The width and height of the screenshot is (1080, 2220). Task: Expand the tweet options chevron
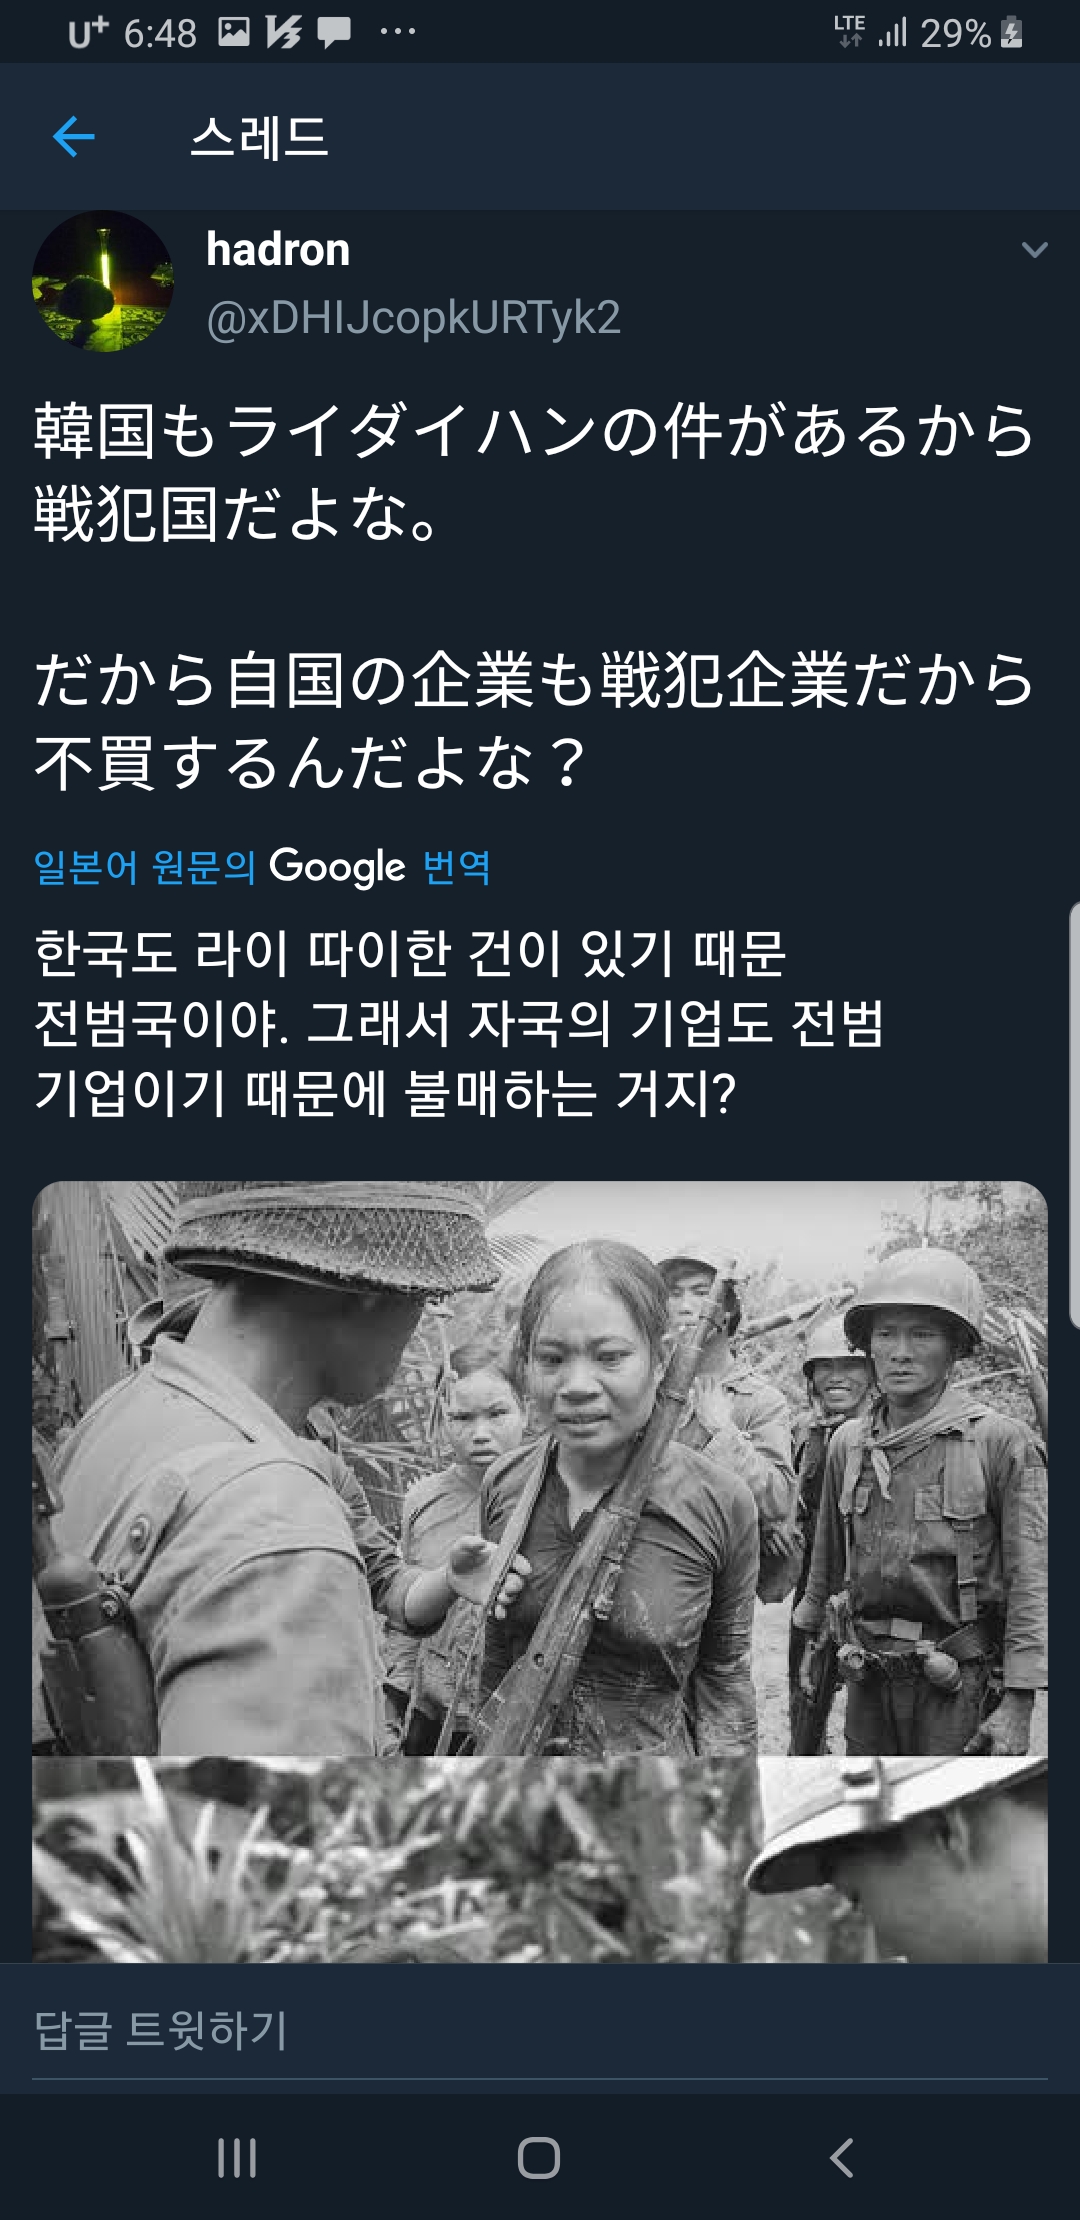point(1034,249)
